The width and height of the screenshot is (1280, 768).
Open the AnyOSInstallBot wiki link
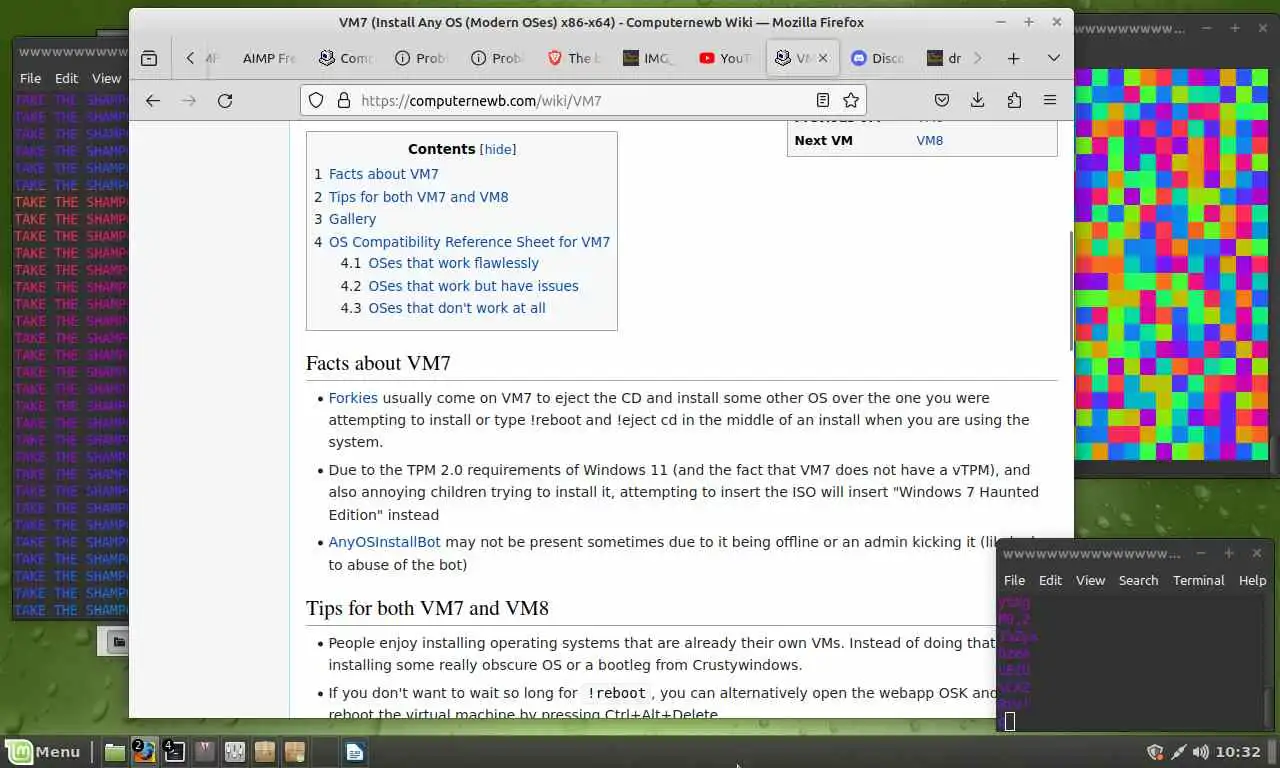pos(384,542)
